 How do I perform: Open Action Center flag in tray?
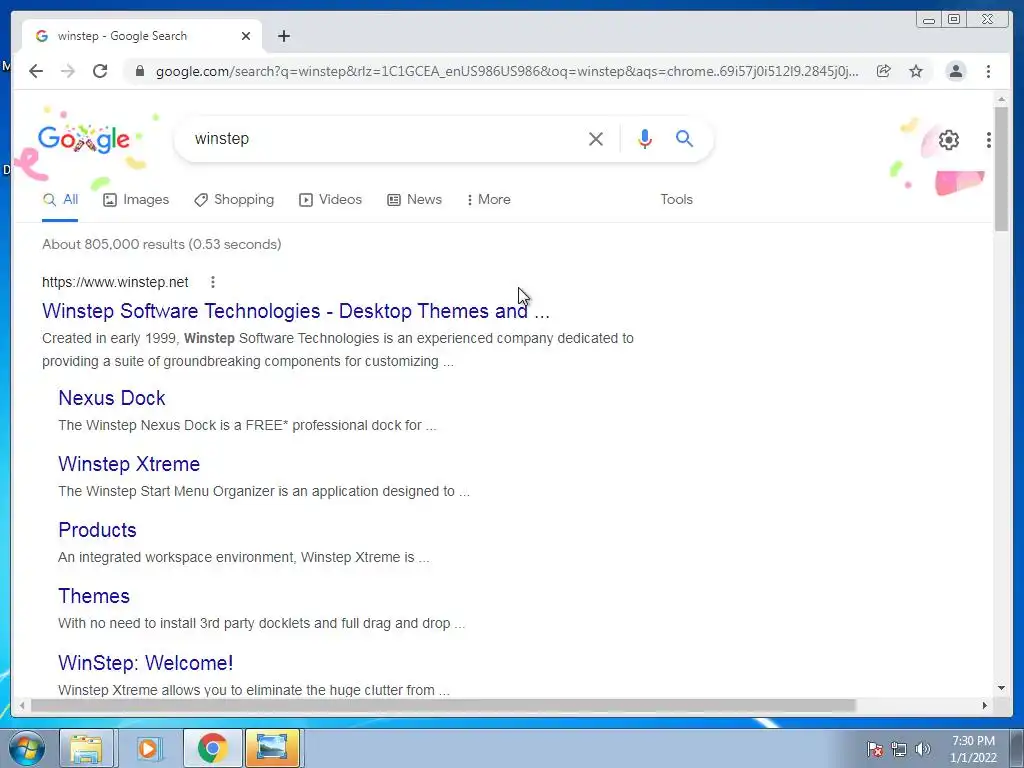tap(874, 749)
